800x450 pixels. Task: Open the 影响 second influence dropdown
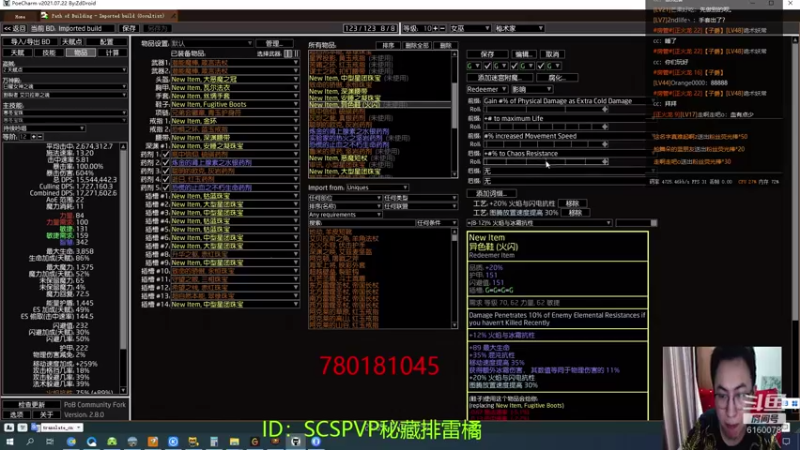531,89
